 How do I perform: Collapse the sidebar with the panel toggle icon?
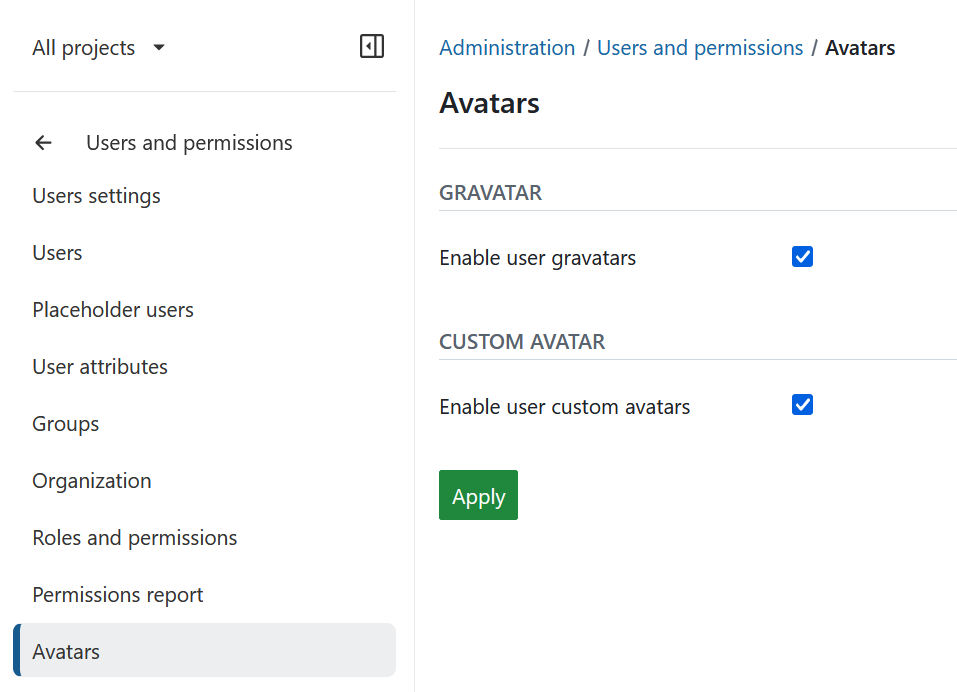coord(372,46)
